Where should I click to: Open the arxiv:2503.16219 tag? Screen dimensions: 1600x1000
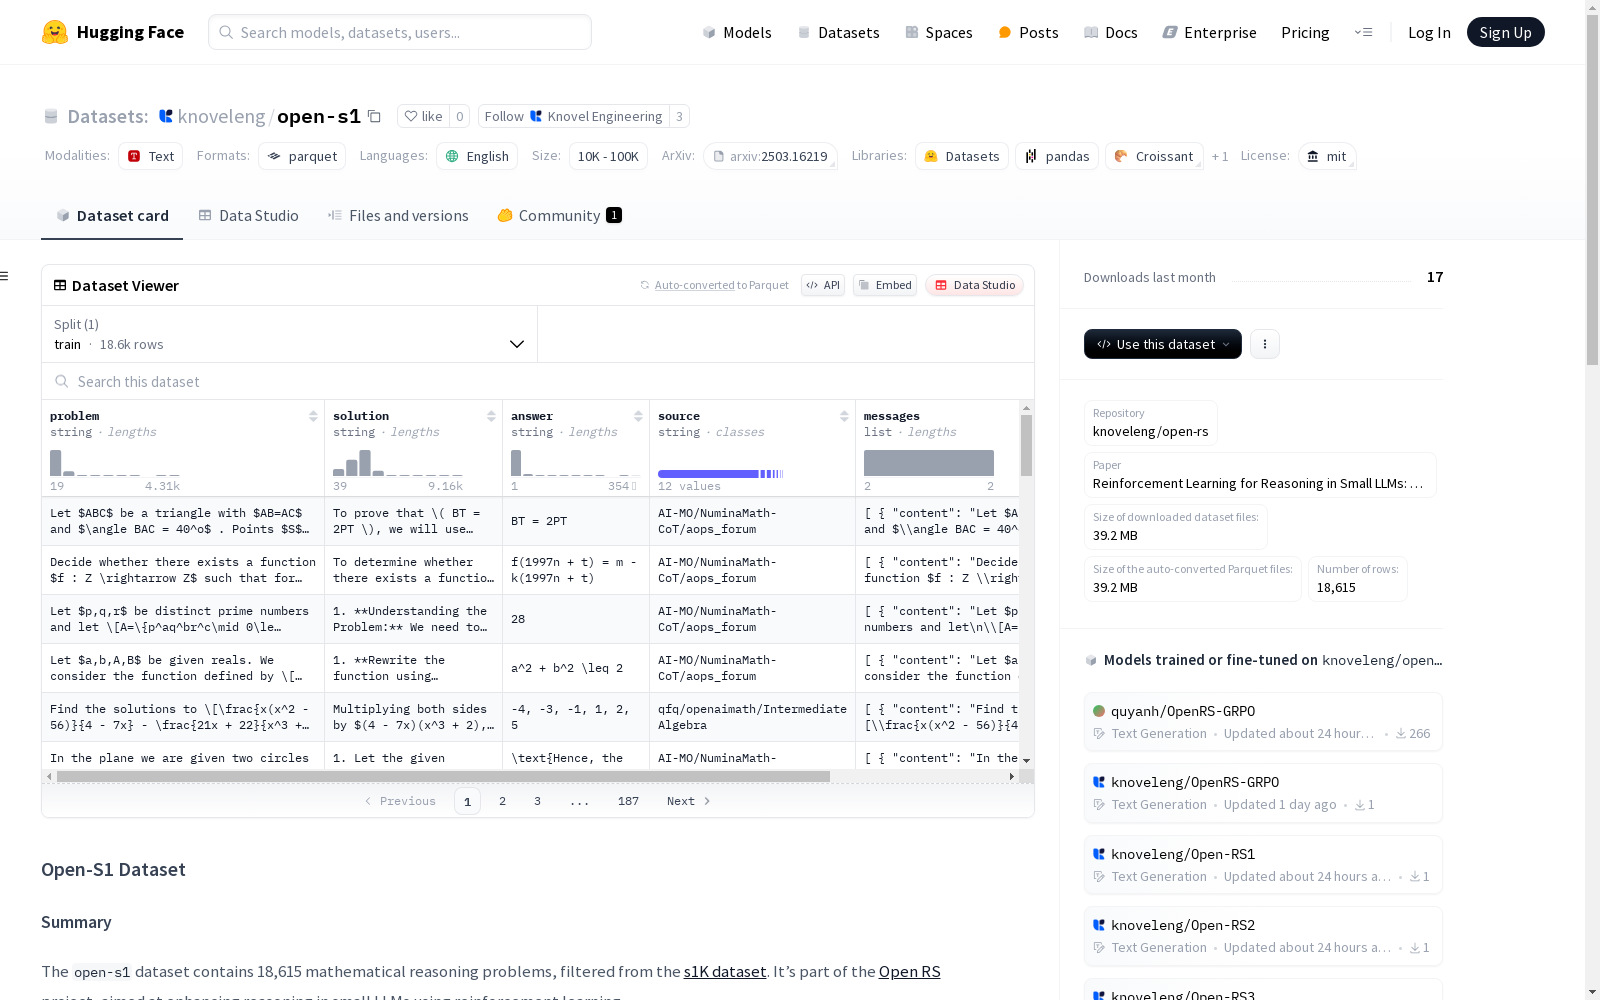click(770, 156)
